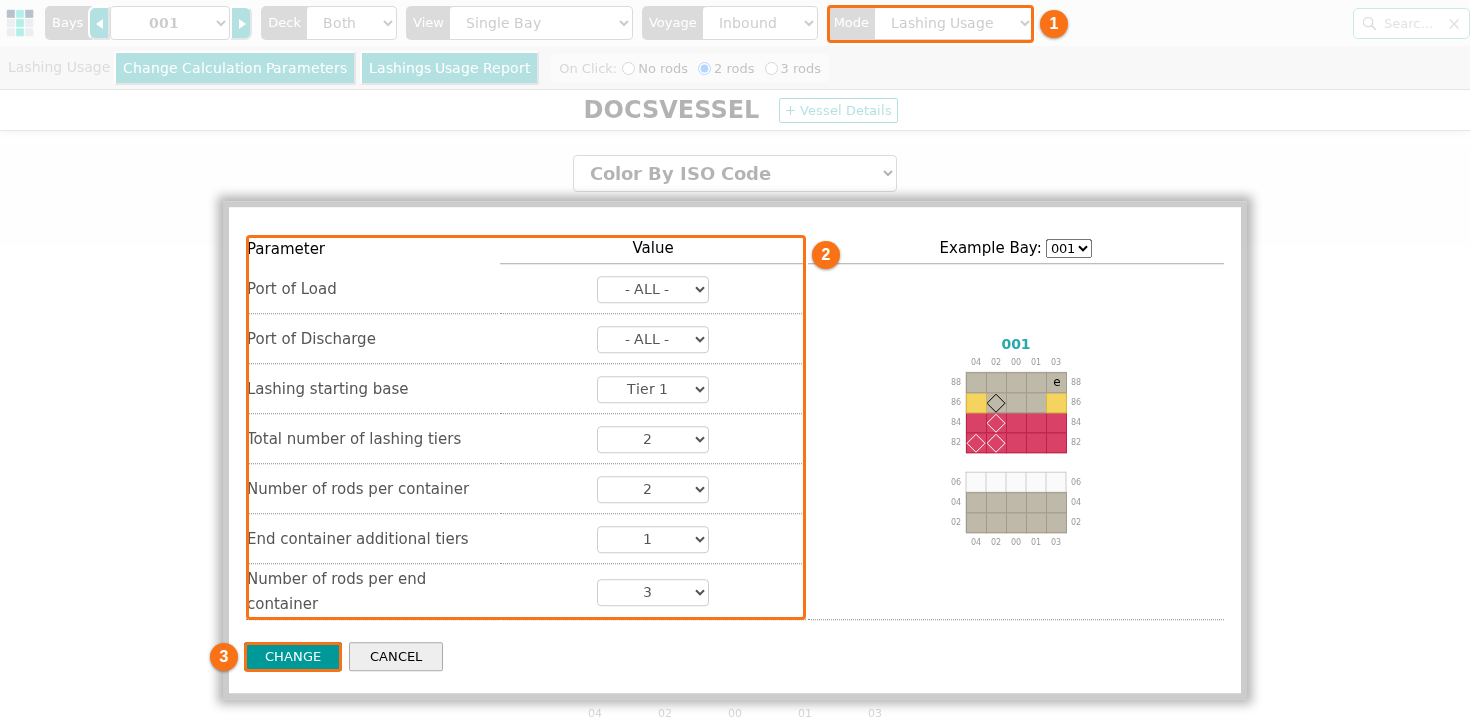The image size is (1470, 720).
Task: Open the Mode dropdown showing Lashing Usage
Action: (952, 23)
